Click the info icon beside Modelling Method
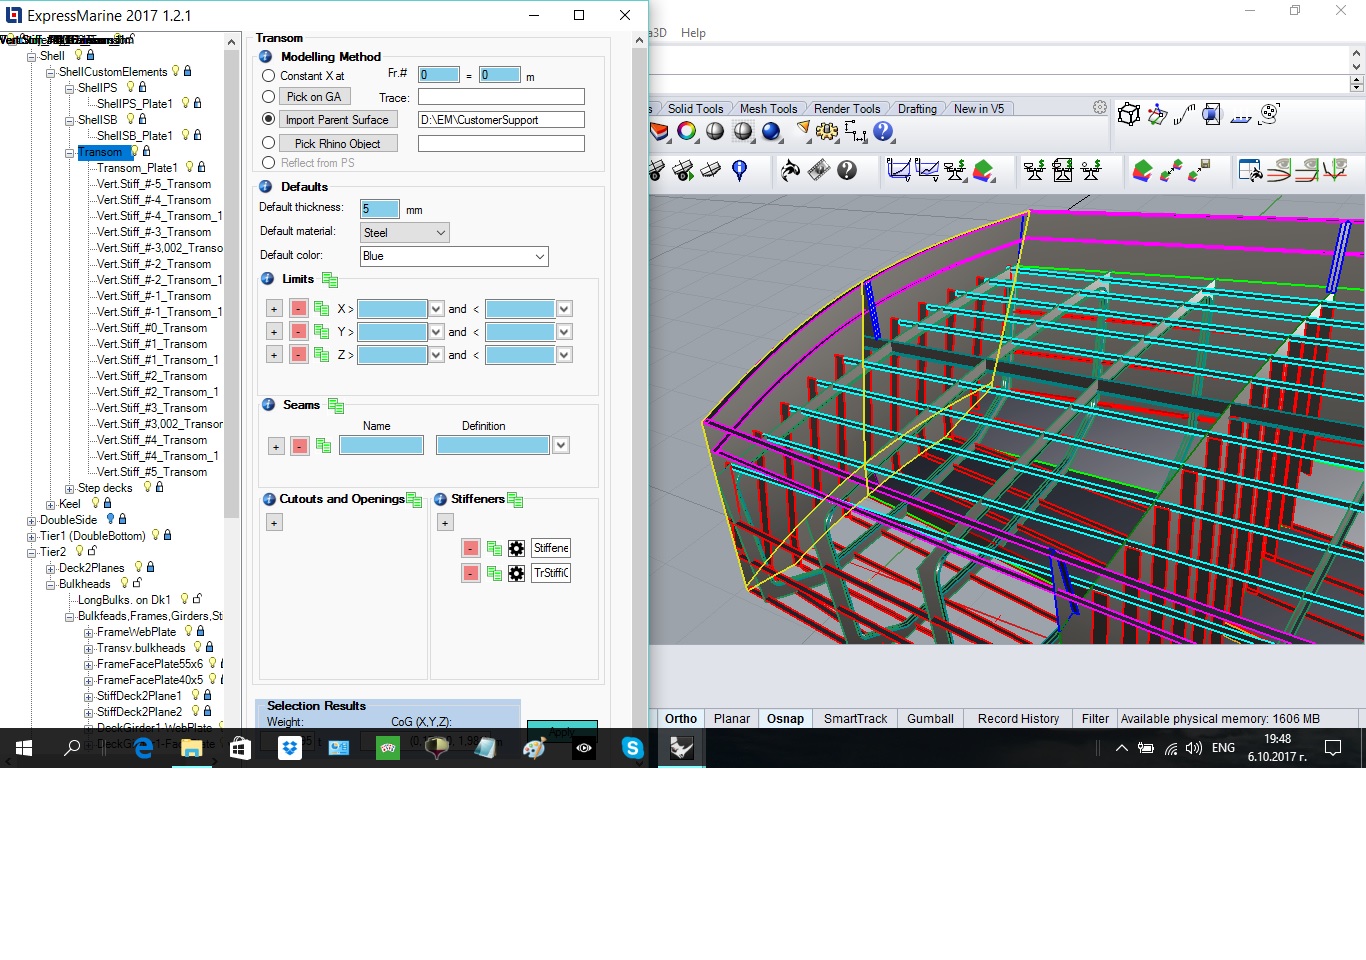The width and height of the screenshot is (1366, 960). [266, 57]
